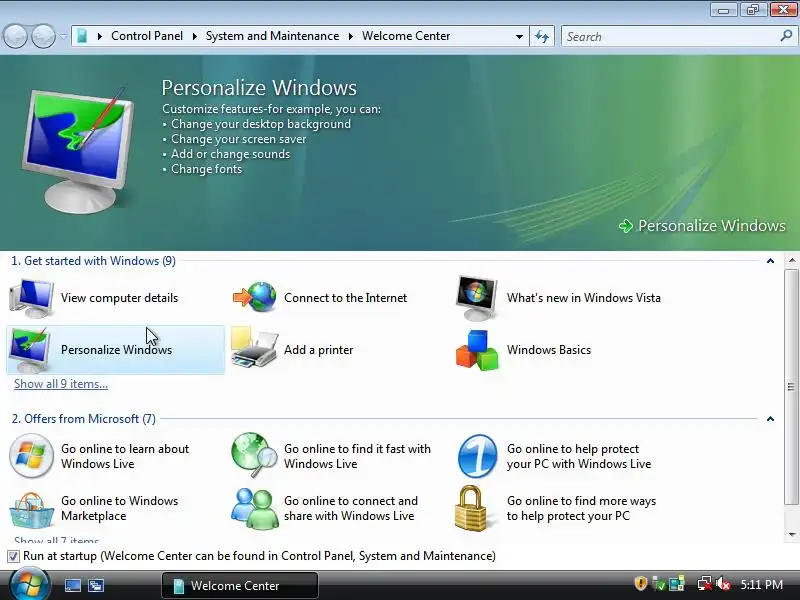Screen dimensions: 800x600
Task: Click the Back navigation button
Action: pyautogui.click(x=16, y=36)
